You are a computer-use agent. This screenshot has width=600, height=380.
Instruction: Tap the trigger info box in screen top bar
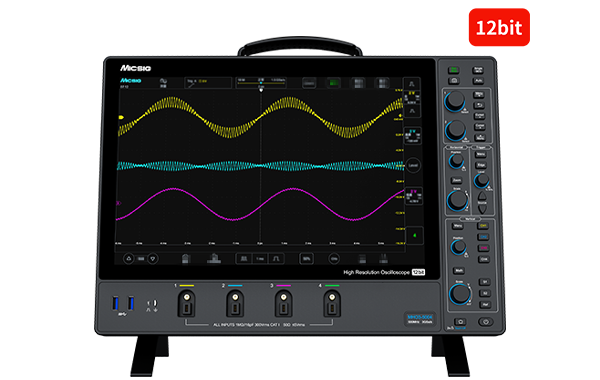coord(209,83)
